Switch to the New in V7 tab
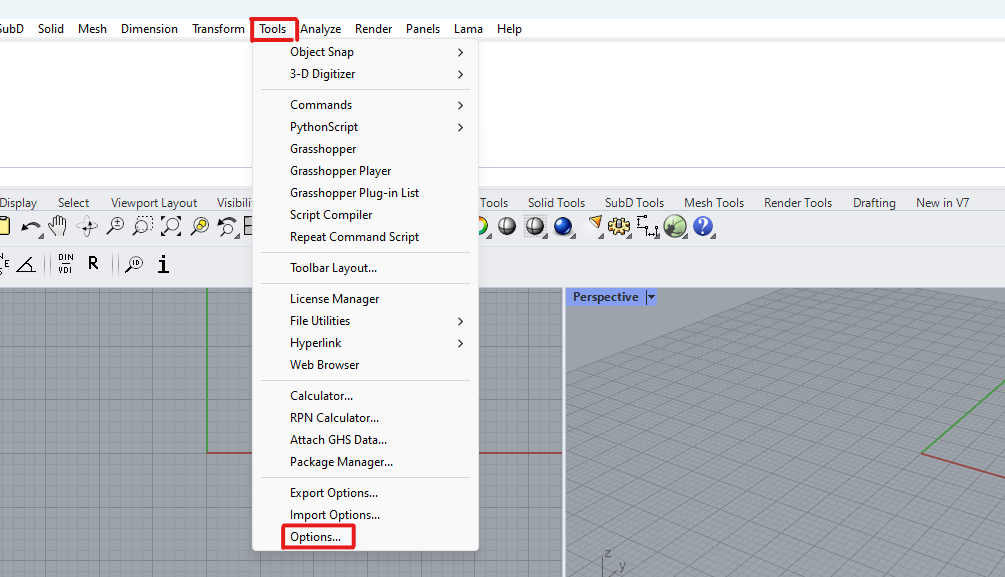 [x=942, y=203]
